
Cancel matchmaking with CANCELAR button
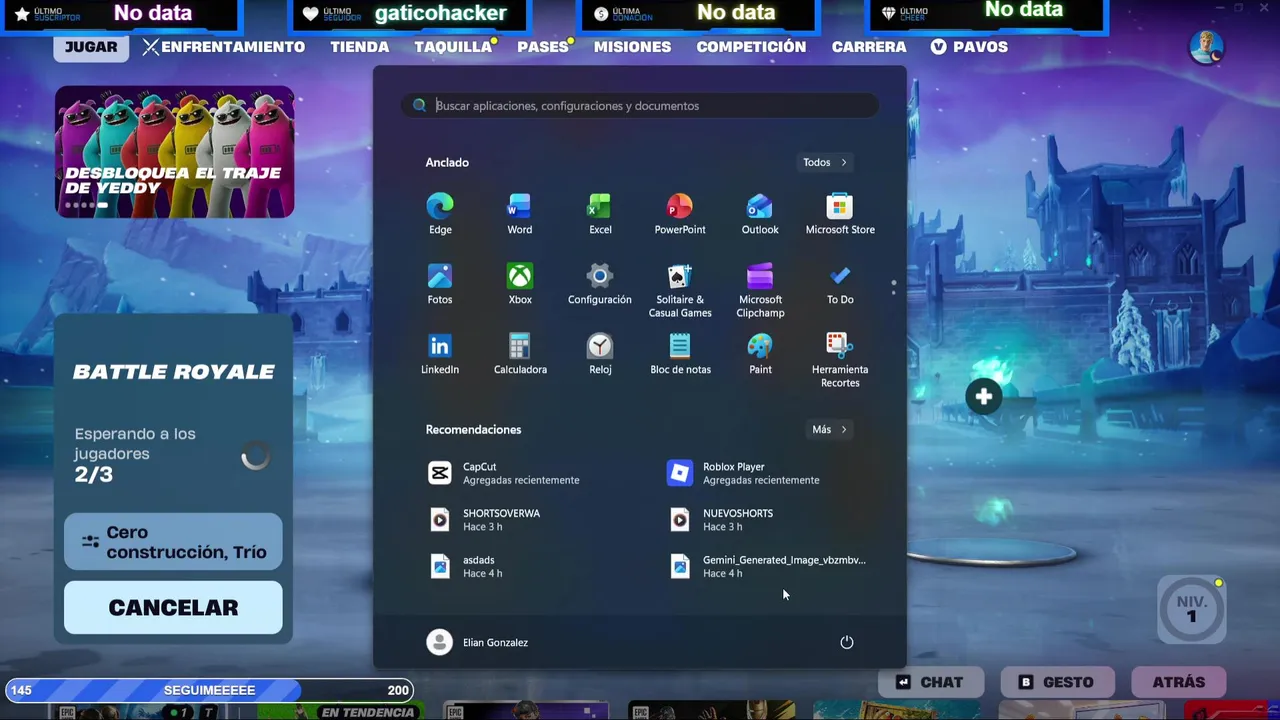(173, 607)
